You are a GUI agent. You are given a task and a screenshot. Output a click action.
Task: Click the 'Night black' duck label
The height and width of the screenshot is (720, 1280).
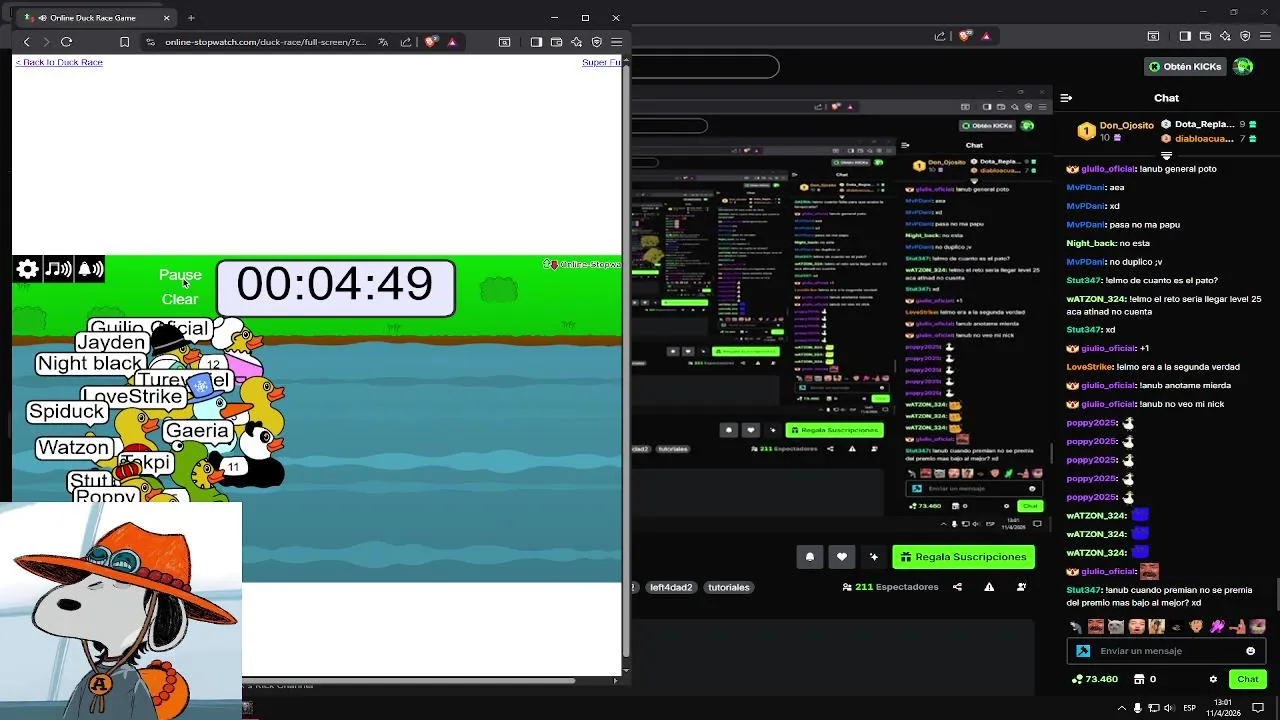(x=91, y=364)
